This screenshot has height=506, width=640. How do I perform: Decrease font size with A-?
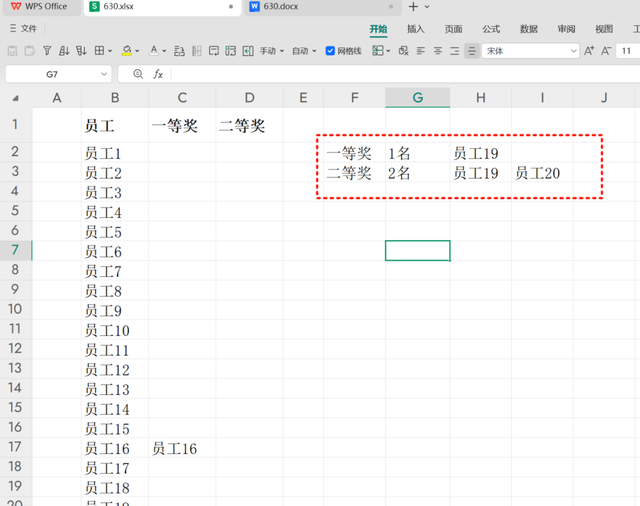coord(606,51)
